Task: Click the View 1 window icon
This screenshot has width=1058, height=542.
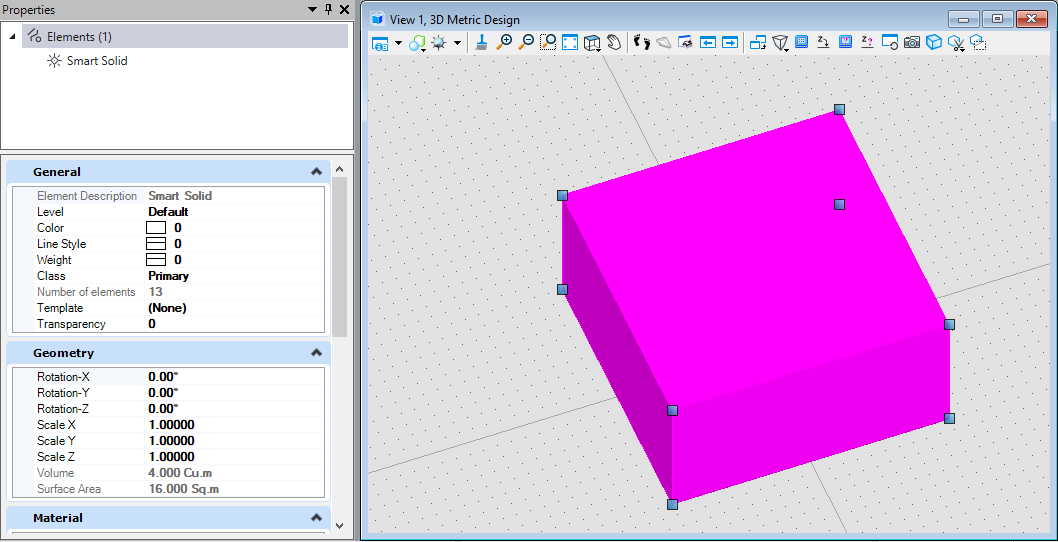Action: click(x=378, y=20)
